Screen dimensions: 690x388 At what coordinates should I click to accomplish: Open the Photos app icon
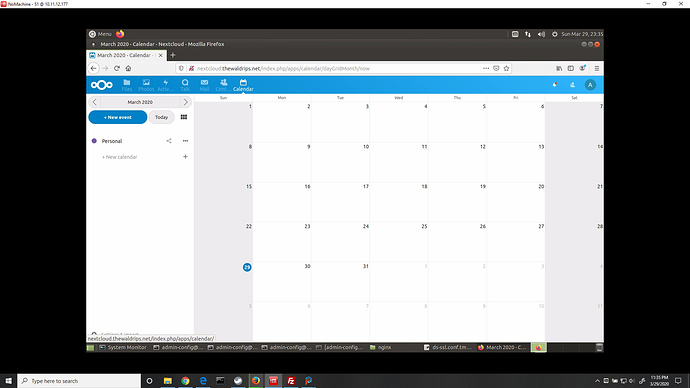click(146, 82)
